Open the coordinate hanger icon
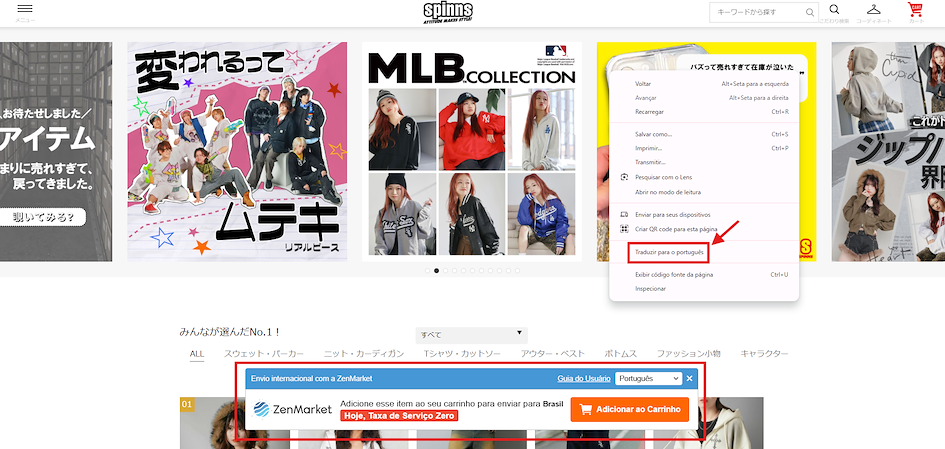This screenshot has width=945, height=449. coord(873,10)
